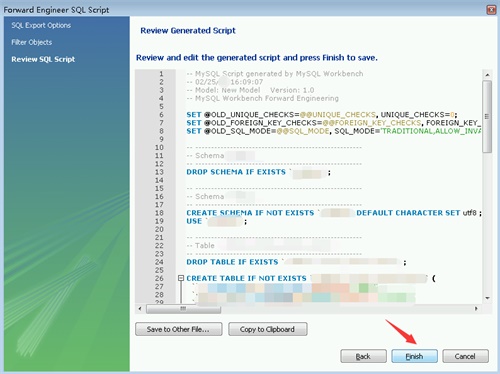Close the Forward Engineer SQL Script dialog
The width and height of the screenshot is (500, 374).
(x=491, y=10)
